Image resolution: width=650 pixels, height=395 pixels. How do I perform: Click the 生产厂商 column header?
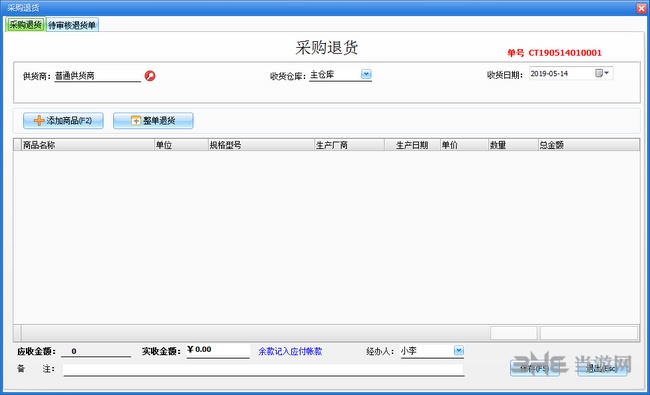[x=349, y=145]
